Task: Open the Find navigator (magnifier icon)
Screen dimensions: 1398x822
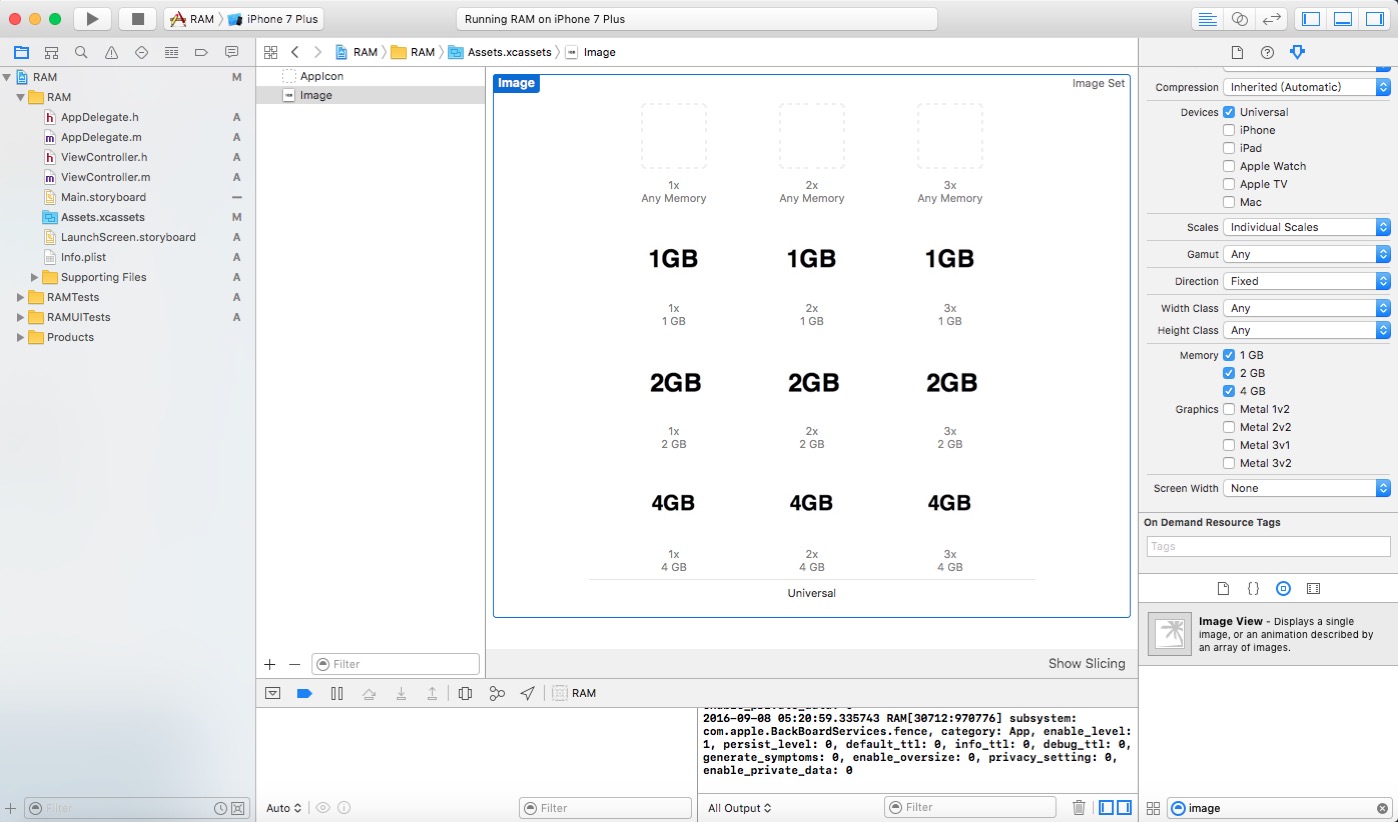Action: tap(81, 52)
